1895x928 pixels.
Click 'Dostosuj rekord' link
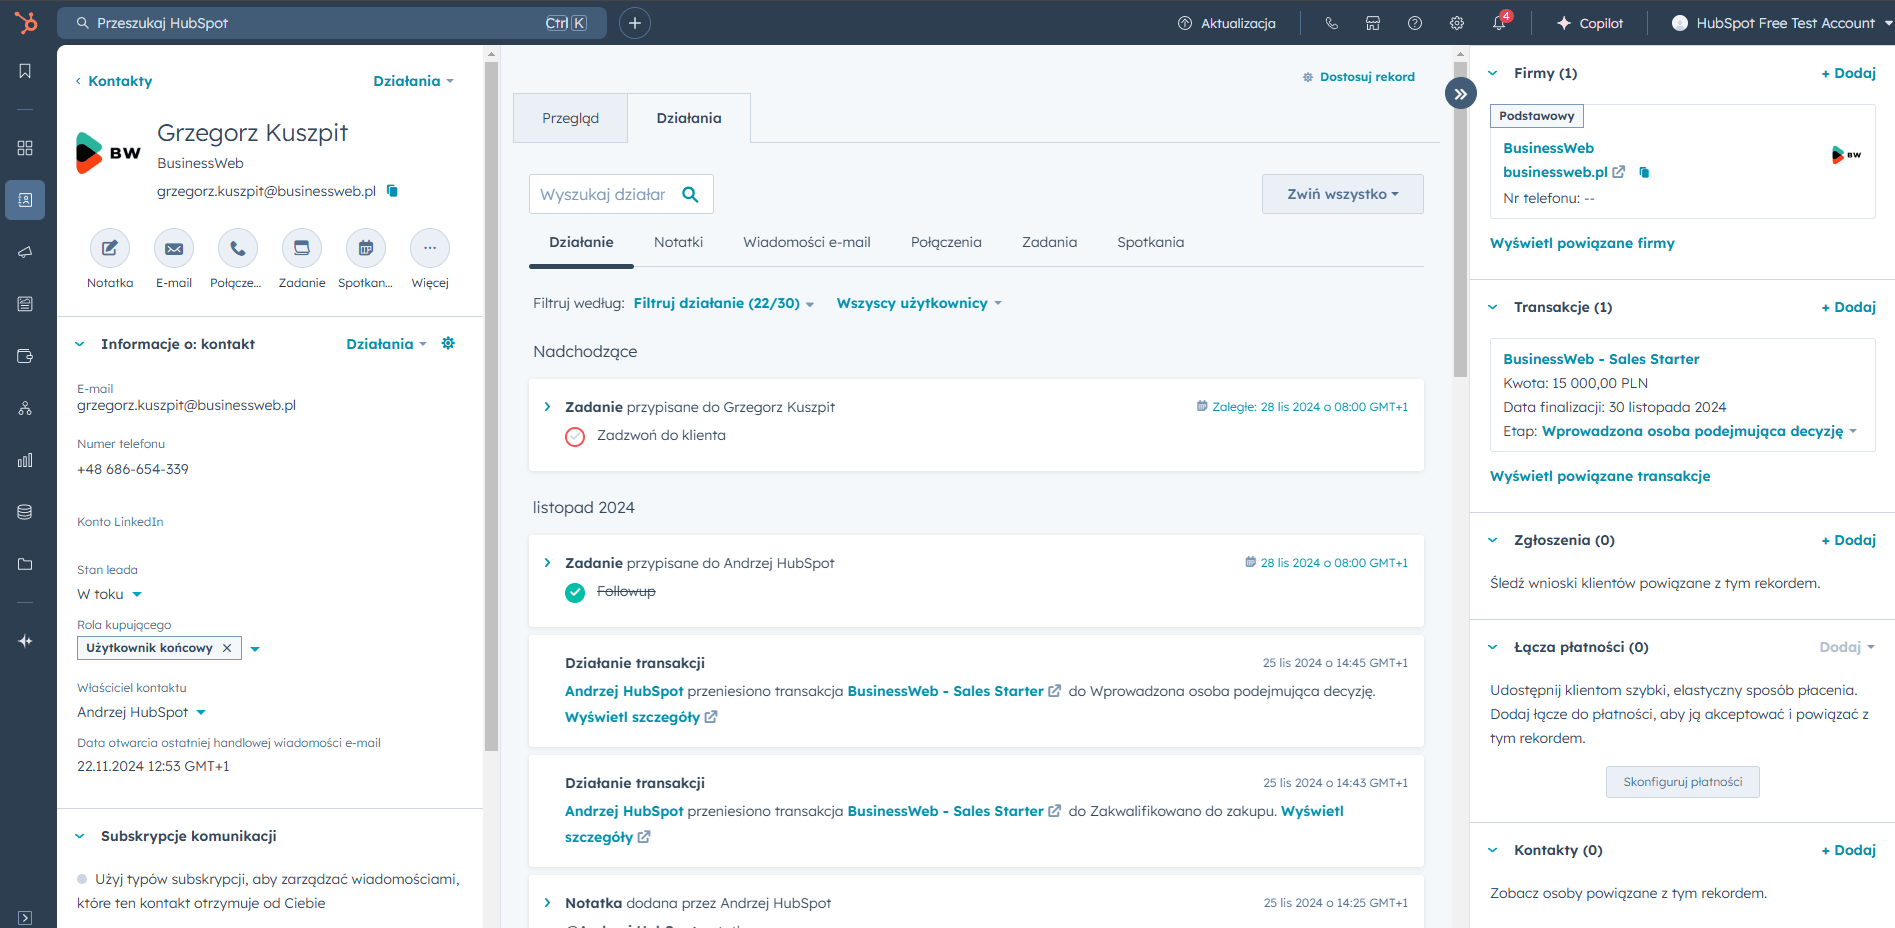1358,77
